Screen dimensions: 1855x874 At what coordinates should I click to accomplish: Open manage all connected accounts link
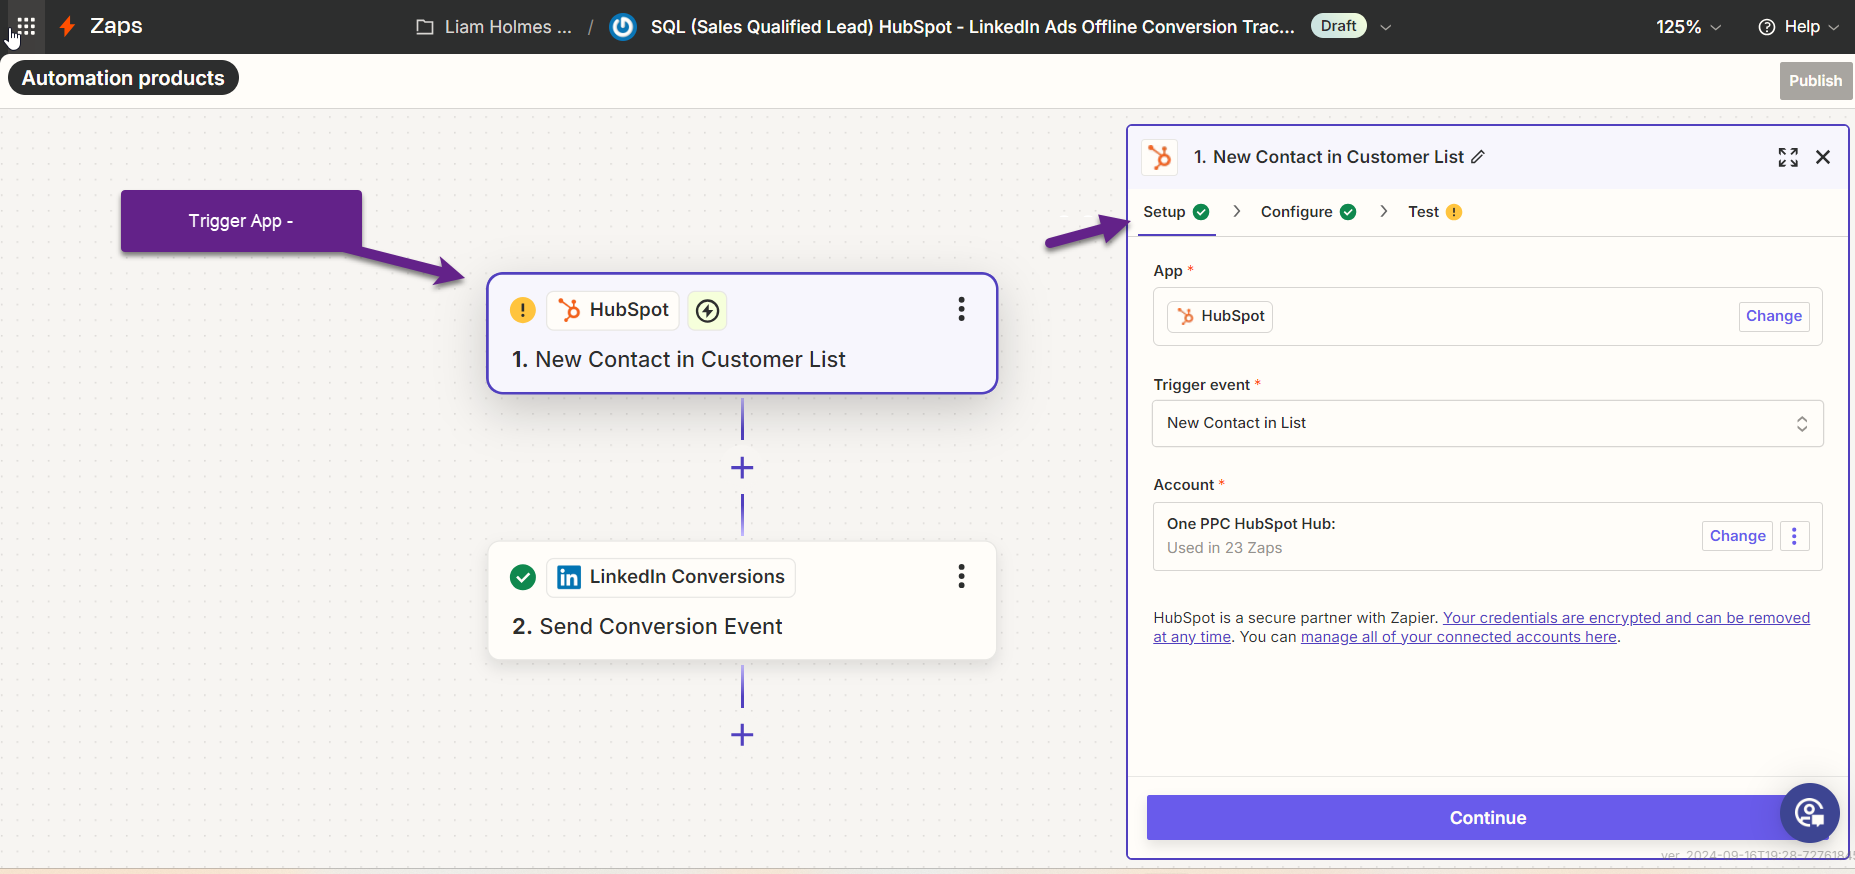point(1458,637)
